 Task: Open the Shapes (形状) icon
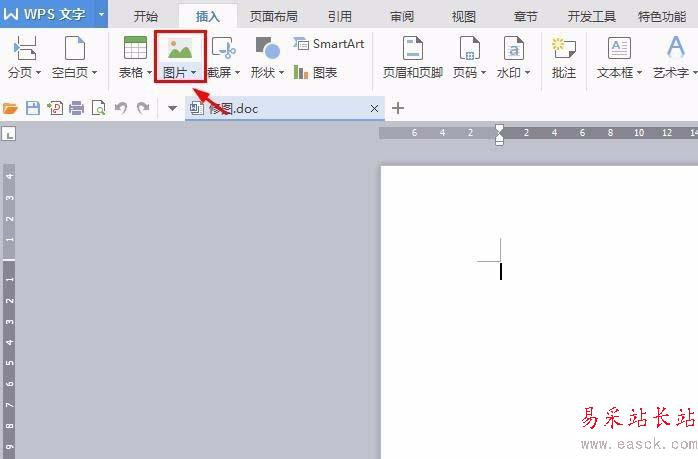click(x=267, y=48)
